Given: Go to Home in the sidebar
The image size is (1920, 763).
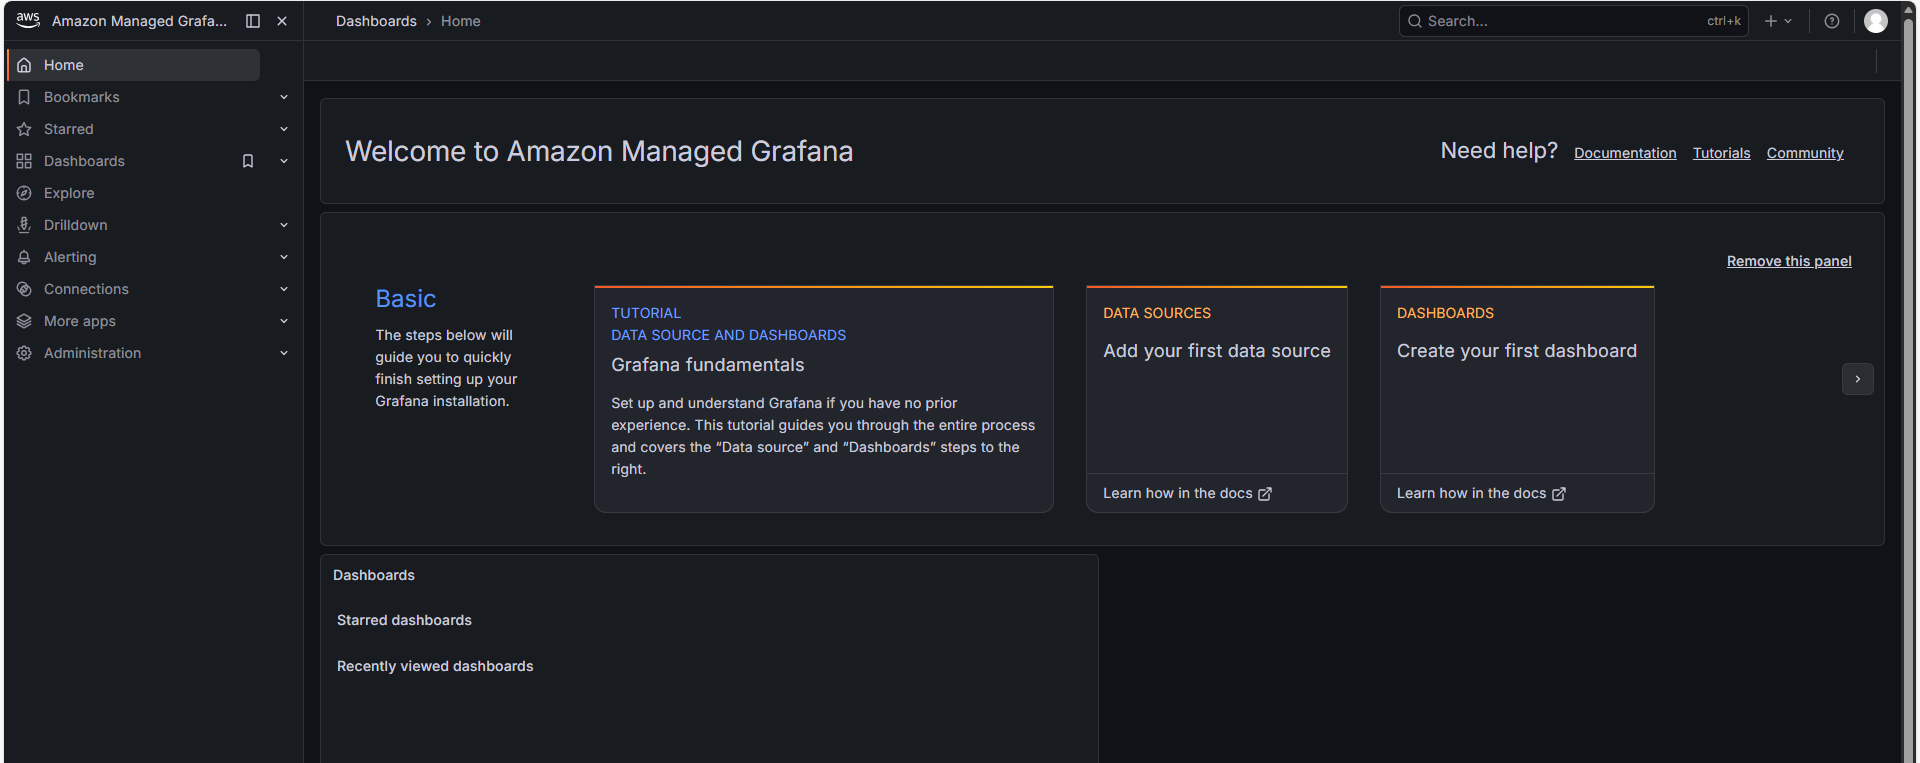Looking at the screenshot, I should (134, 65).
